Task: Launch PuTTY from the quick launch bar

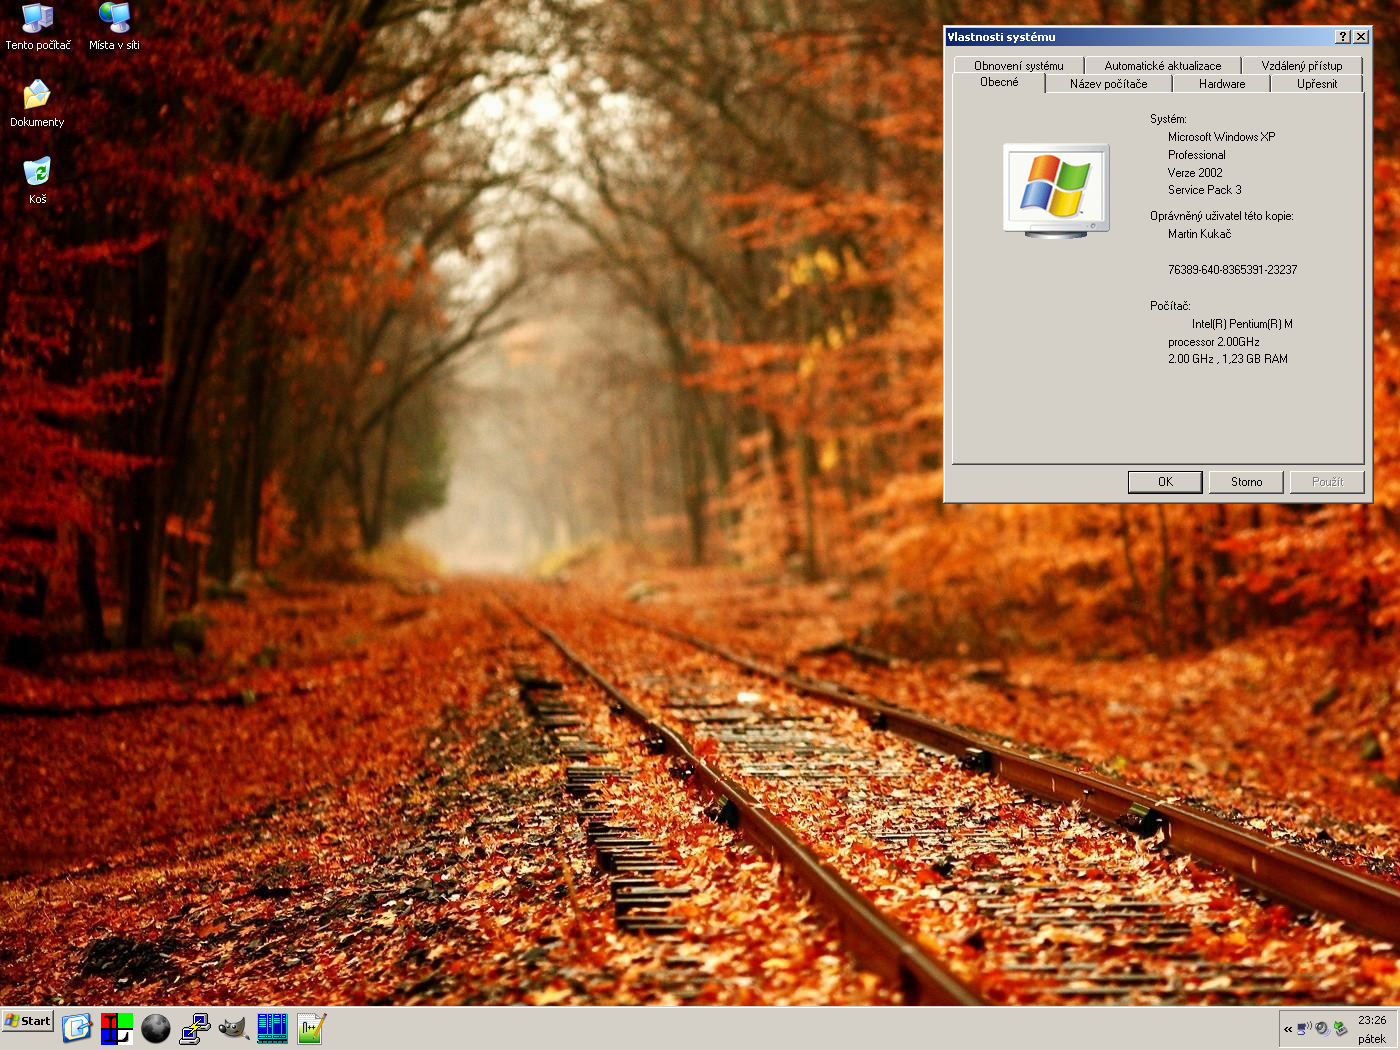Action: pyautogui.click(x=194, y=1028)
